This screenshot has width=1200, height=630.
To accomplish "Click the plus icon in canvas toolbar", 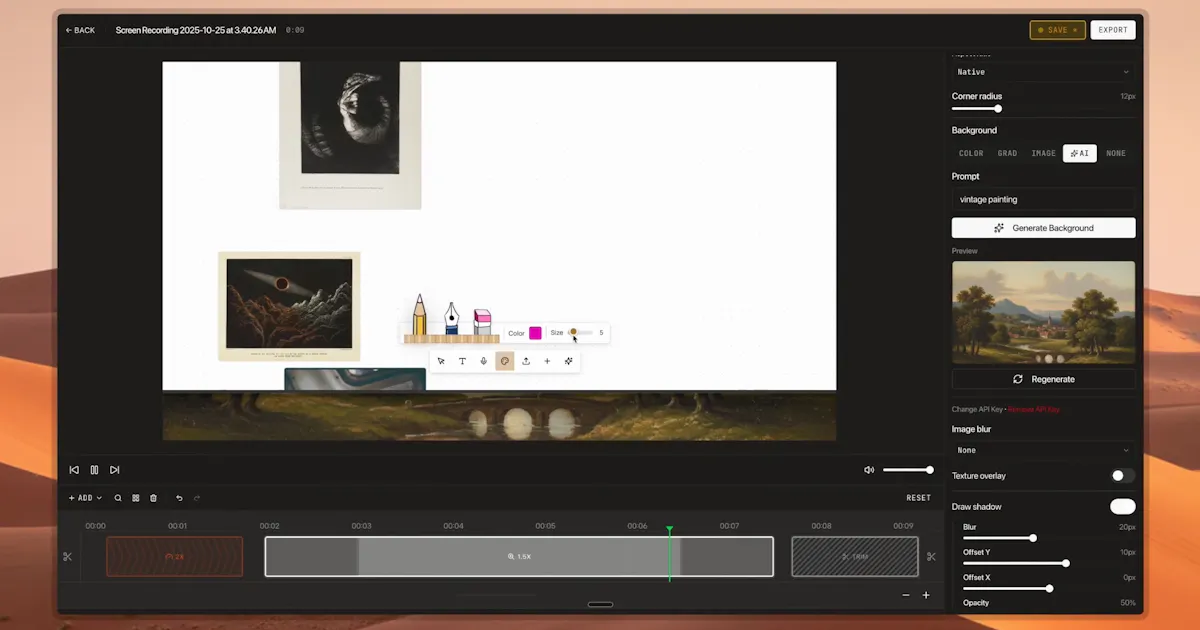I will click(547, 361).
